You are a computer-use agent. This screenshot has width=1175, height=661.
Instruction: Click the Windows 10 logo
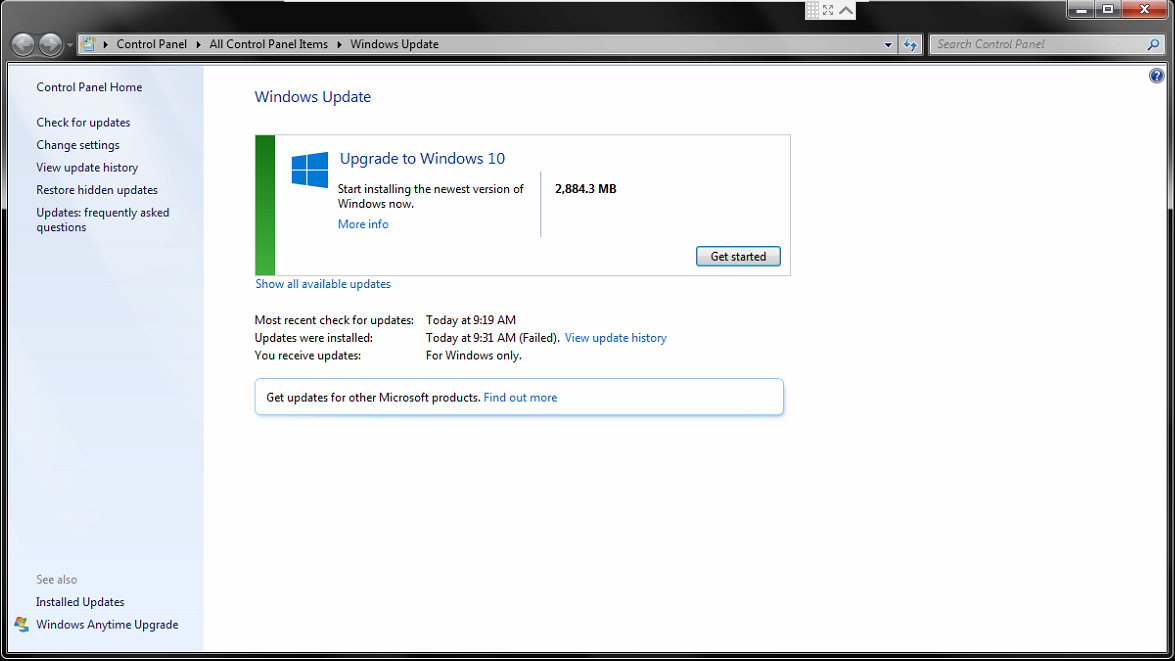coord(309,169)
